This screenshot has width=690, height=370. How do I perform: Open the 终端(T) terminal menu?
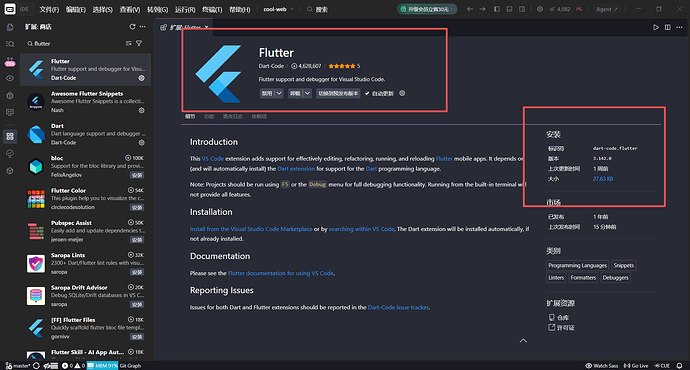[x=212, y=9]
